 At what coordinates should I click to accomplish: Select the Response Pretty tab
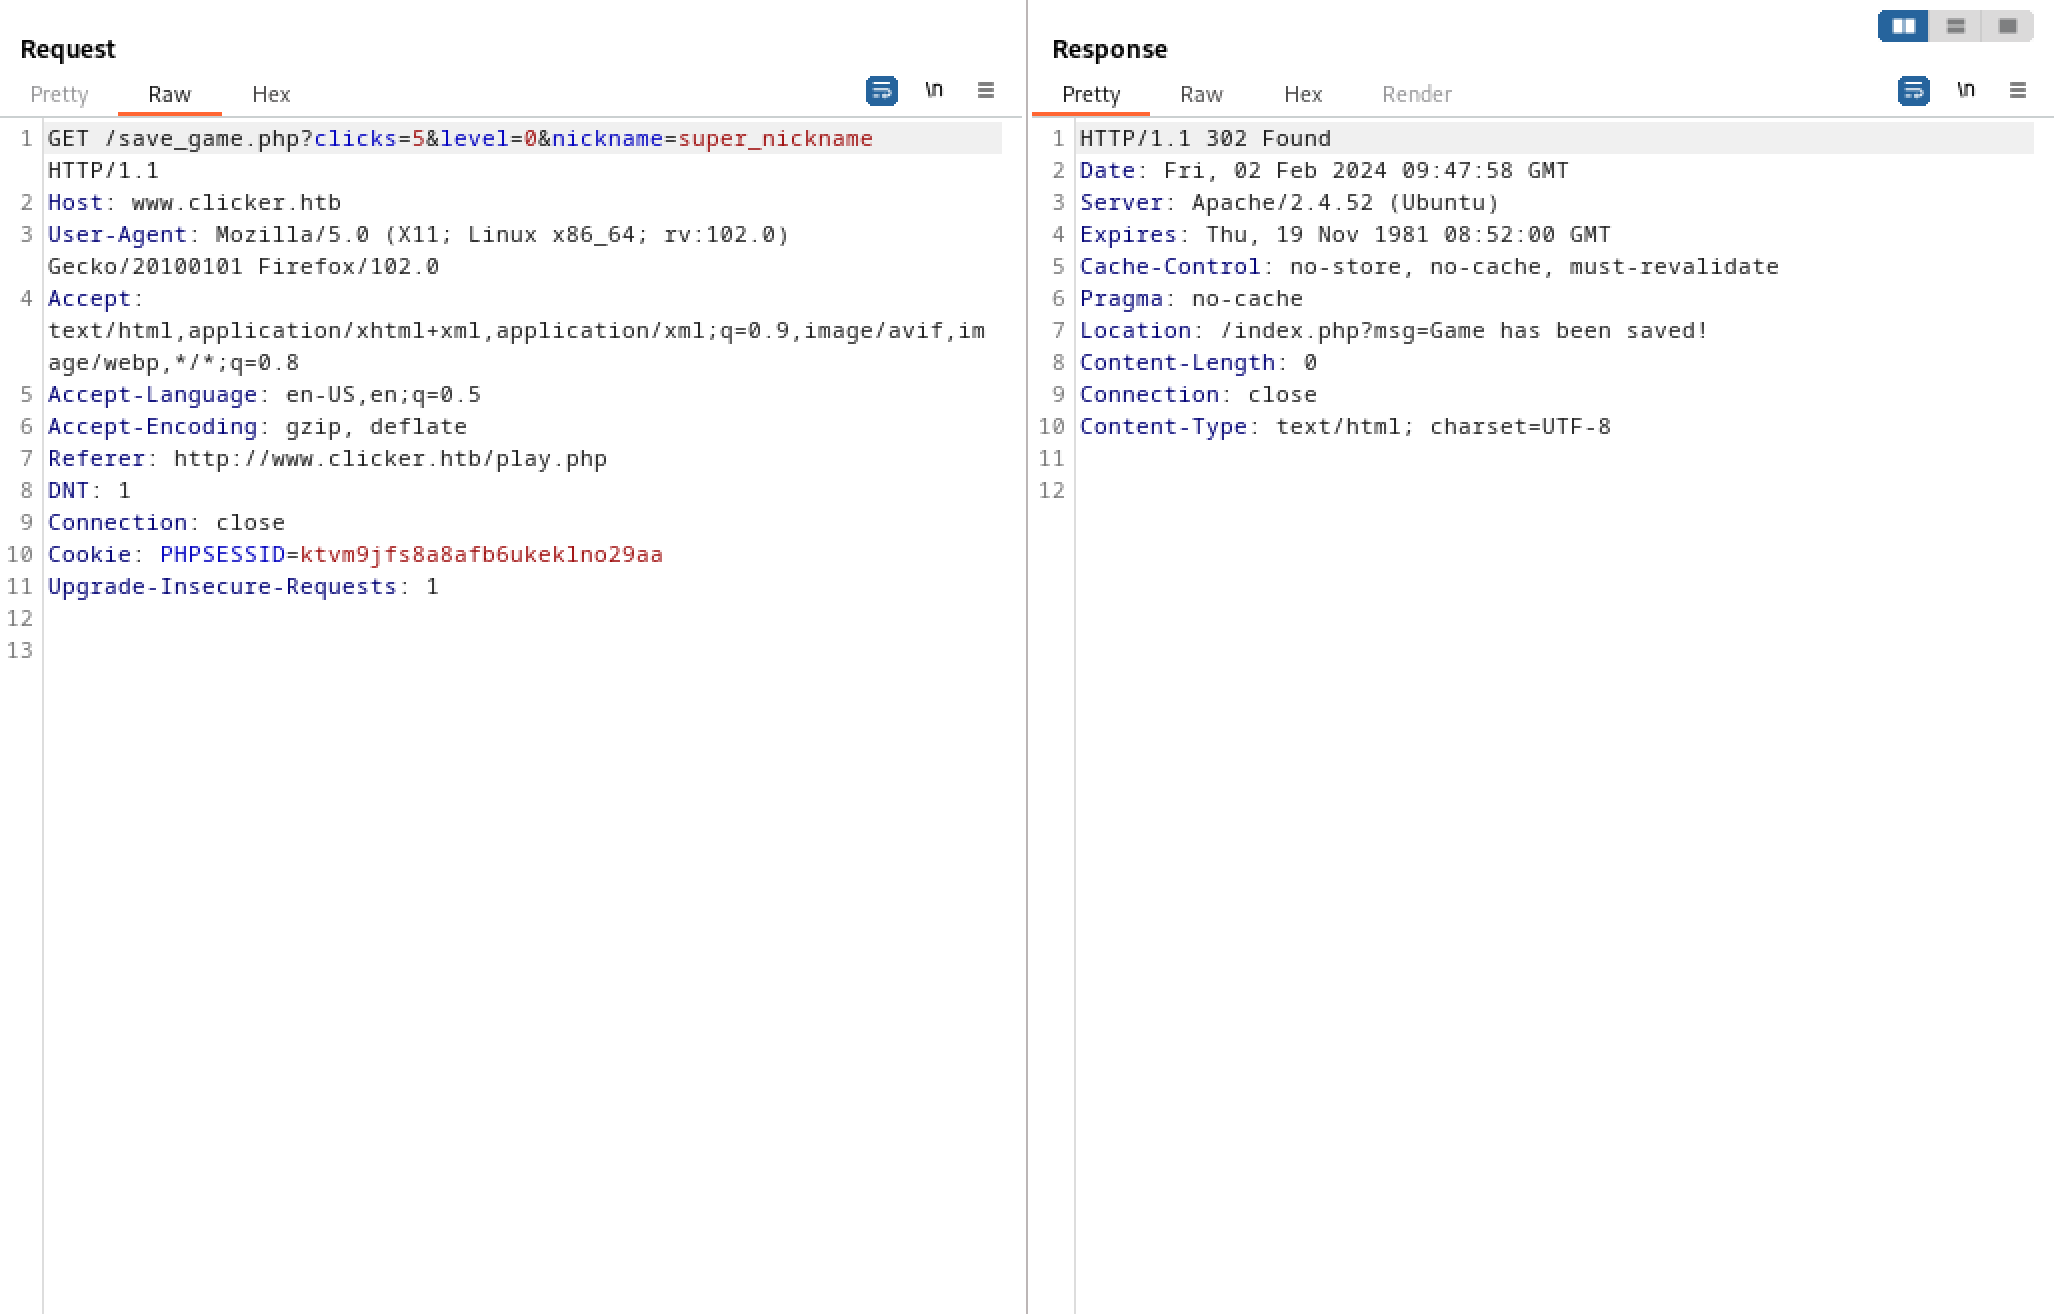point(1091,94)
